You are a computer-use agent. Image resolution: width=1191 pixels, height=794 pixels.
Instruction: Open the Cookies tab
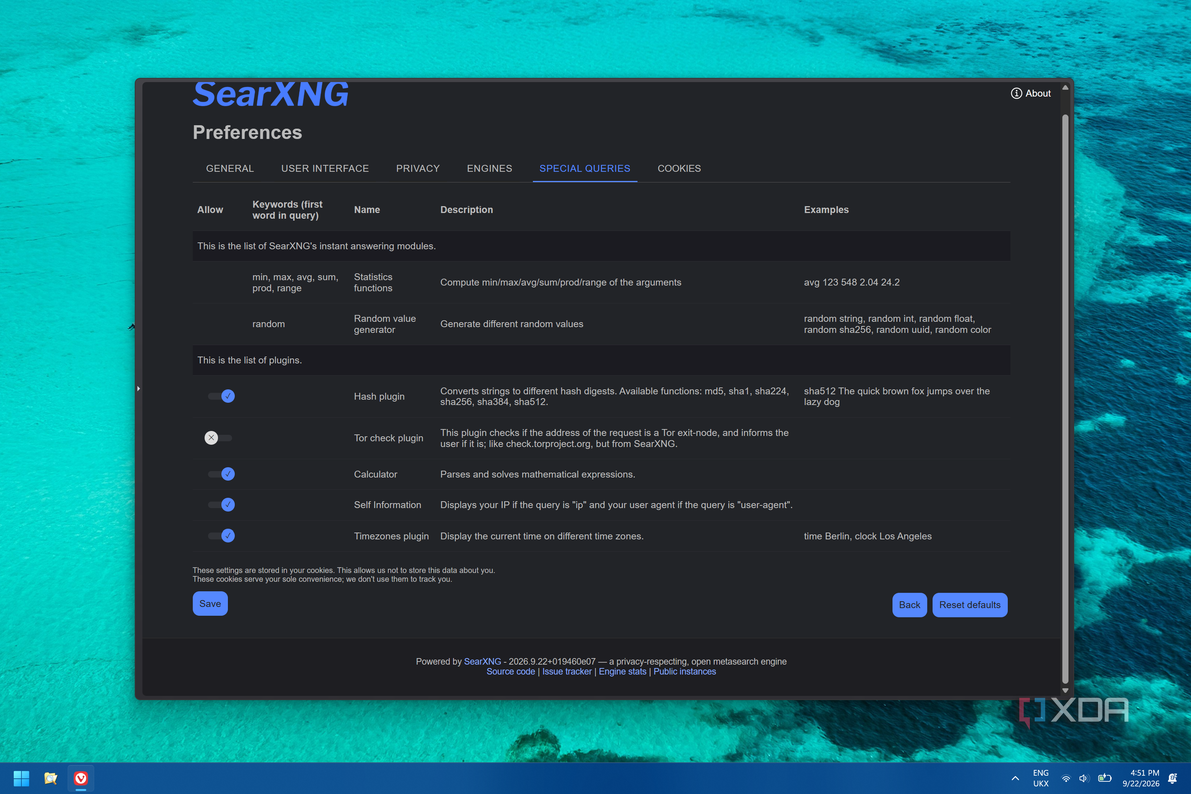coord(679,169)
